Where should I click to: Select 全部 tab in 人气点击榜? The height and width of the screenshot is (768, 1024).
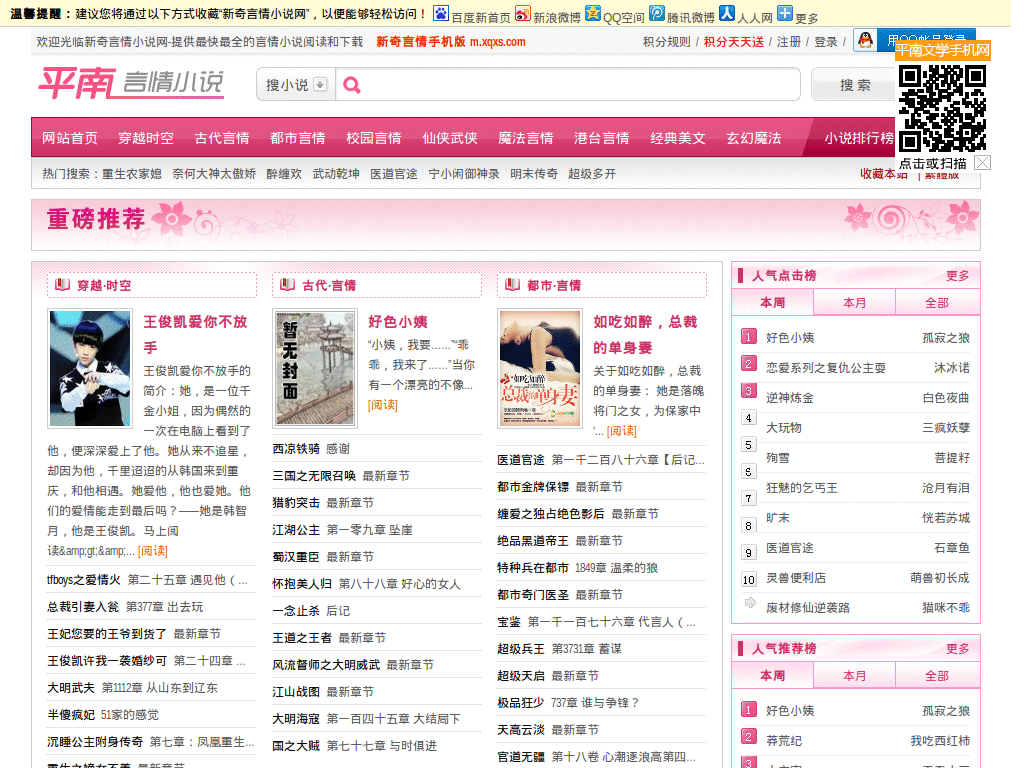pyautogui.click(x=936, y=302)
